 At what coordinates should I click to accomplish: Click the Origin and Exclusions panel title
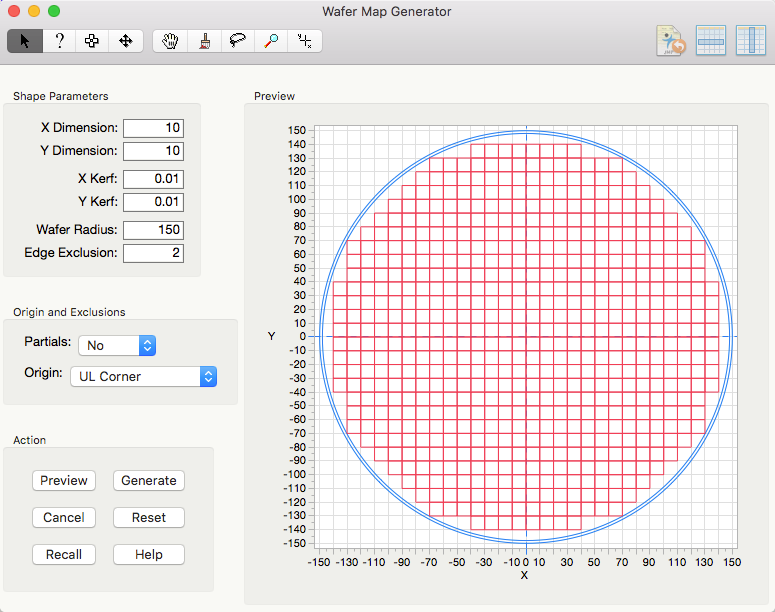tap(69, 312)
